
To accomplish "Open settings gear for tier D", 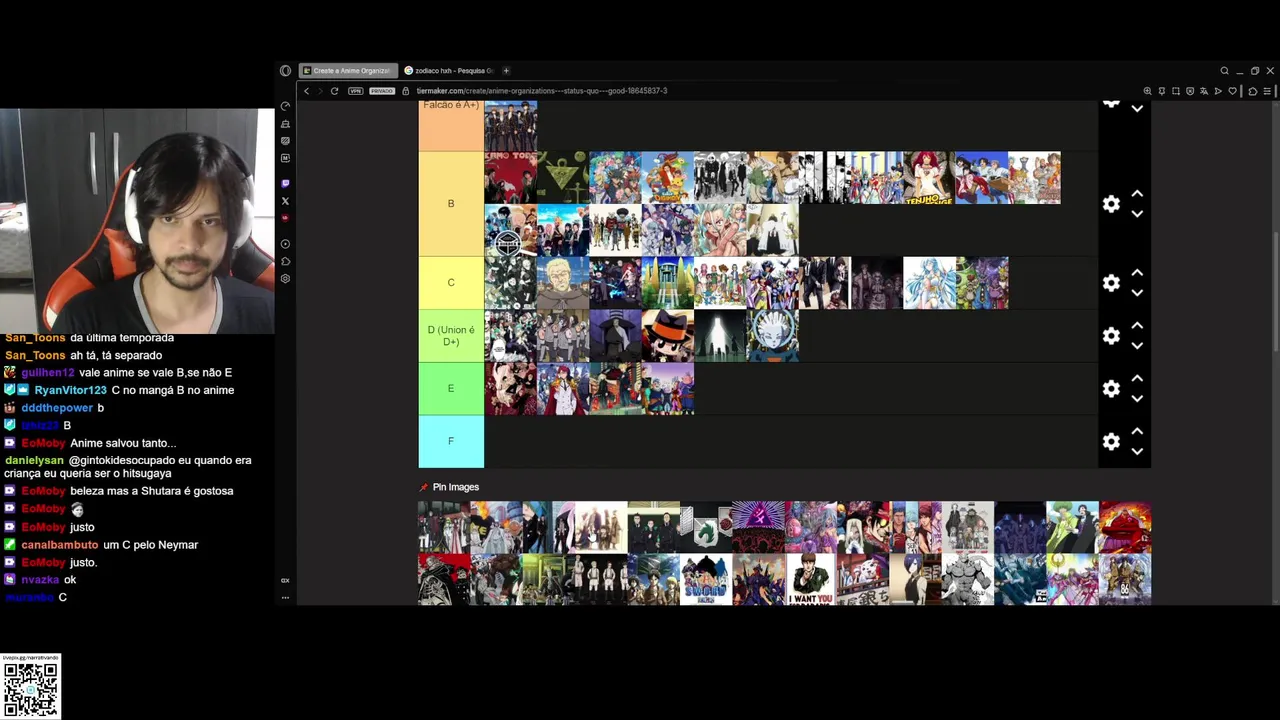I will (x=1111, y=336).
